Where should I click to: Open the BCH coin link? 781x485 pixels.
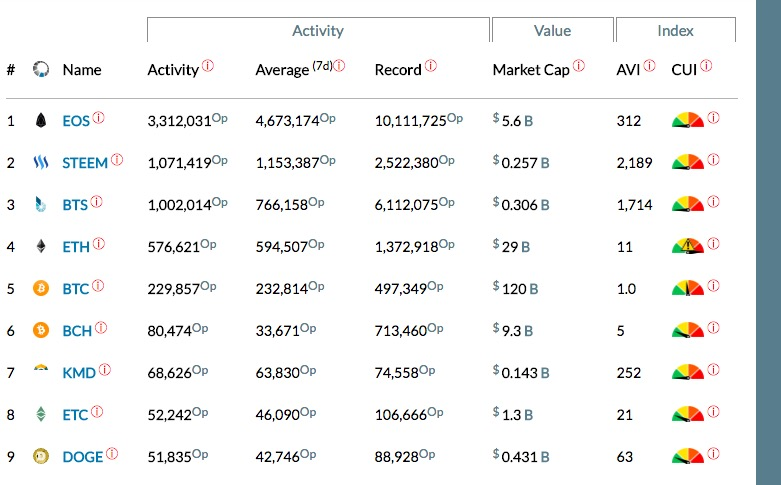77,331
